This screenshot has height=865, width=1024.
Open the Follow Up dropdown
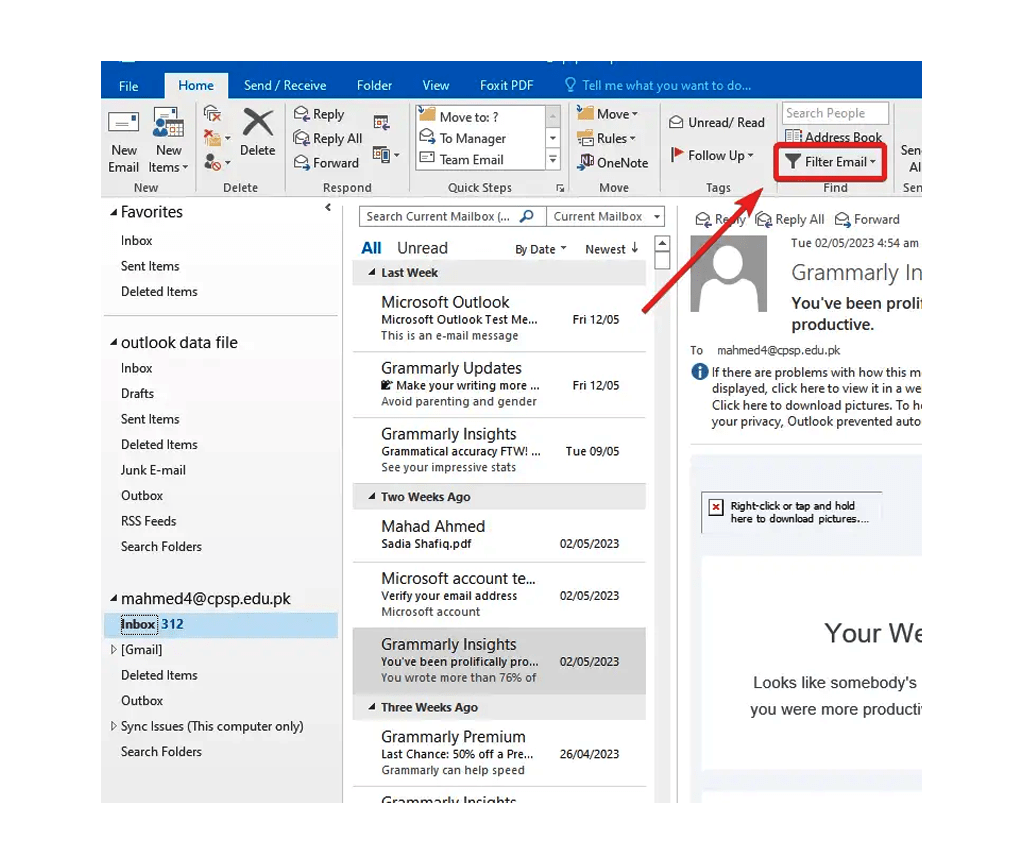(712, 155)
